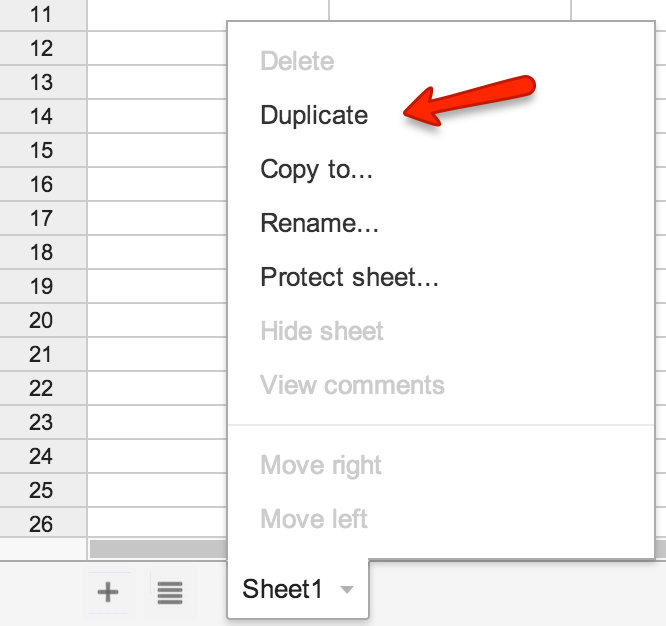
Task: Click the horizontal scrollbar thumb
Action: [x=158, y=549]
